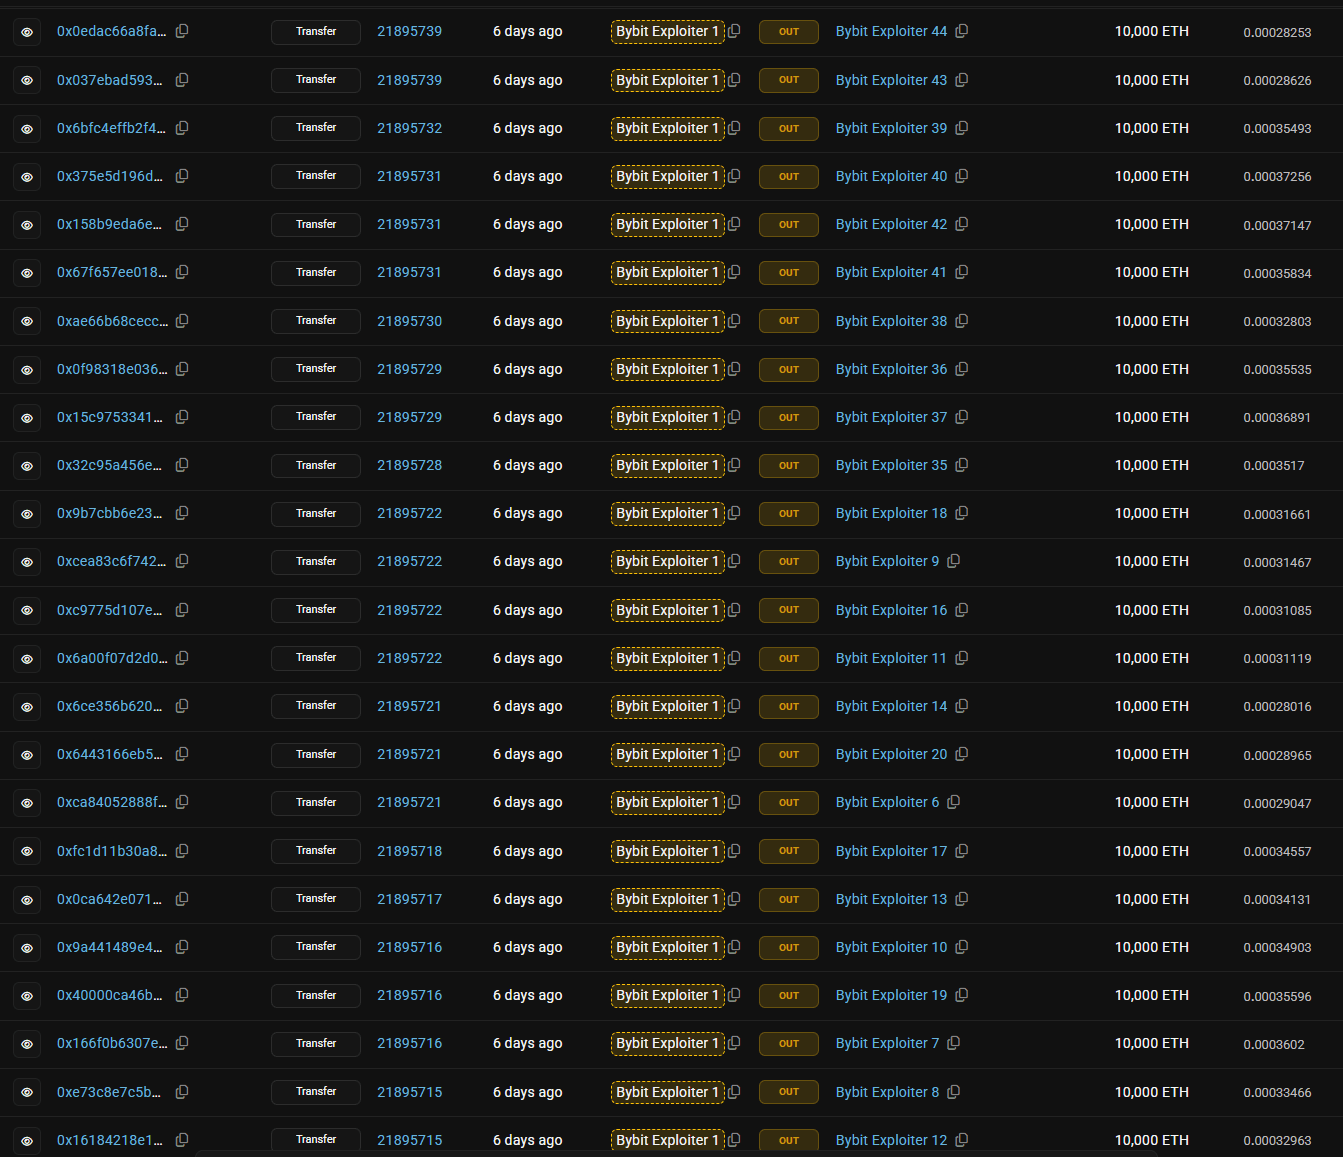View Bybit Exploiter 35 address page
This screenshot has width=1343, height=1157.
tap(891, 465)
